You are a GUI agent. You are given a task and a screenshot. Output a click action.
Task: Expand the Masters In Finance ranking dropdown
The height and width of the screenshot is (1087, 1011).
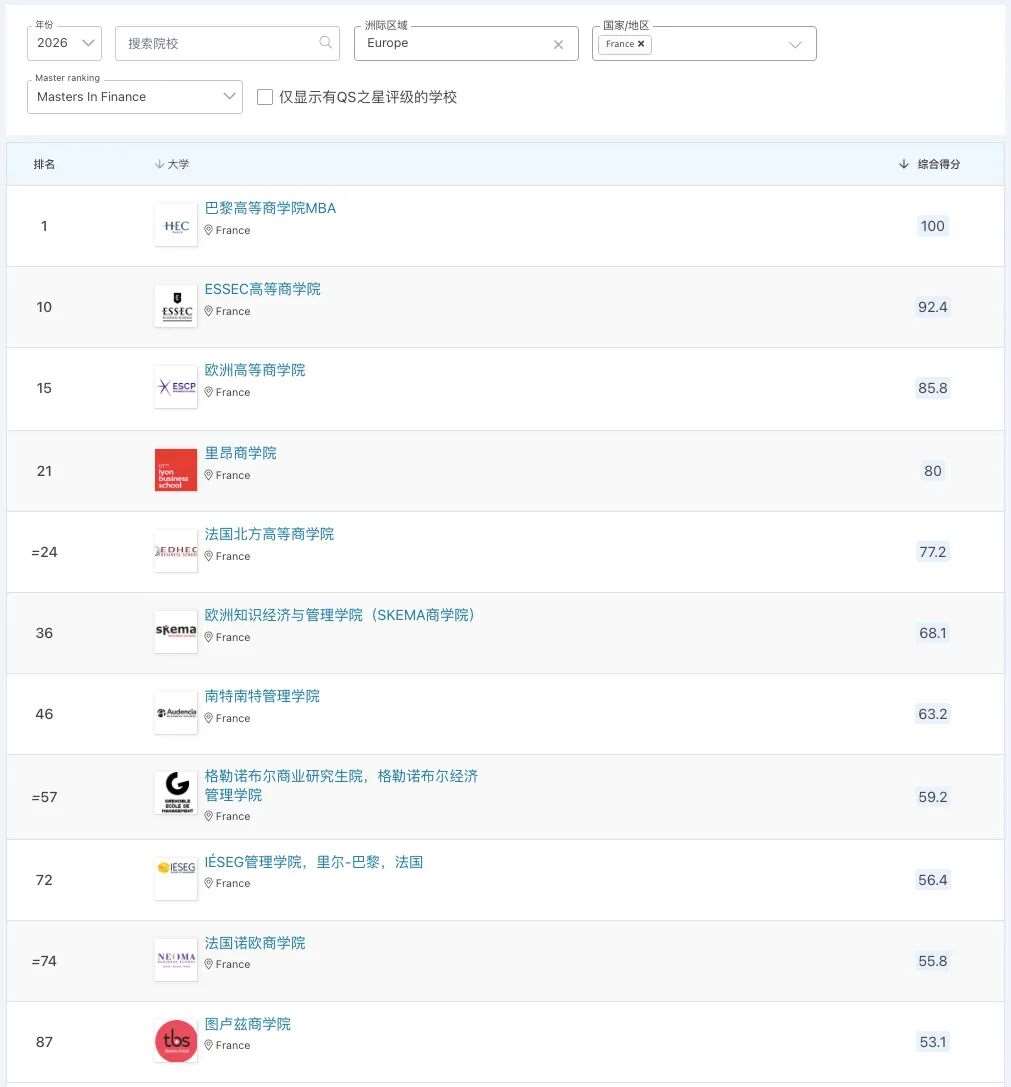coord(135,97)
